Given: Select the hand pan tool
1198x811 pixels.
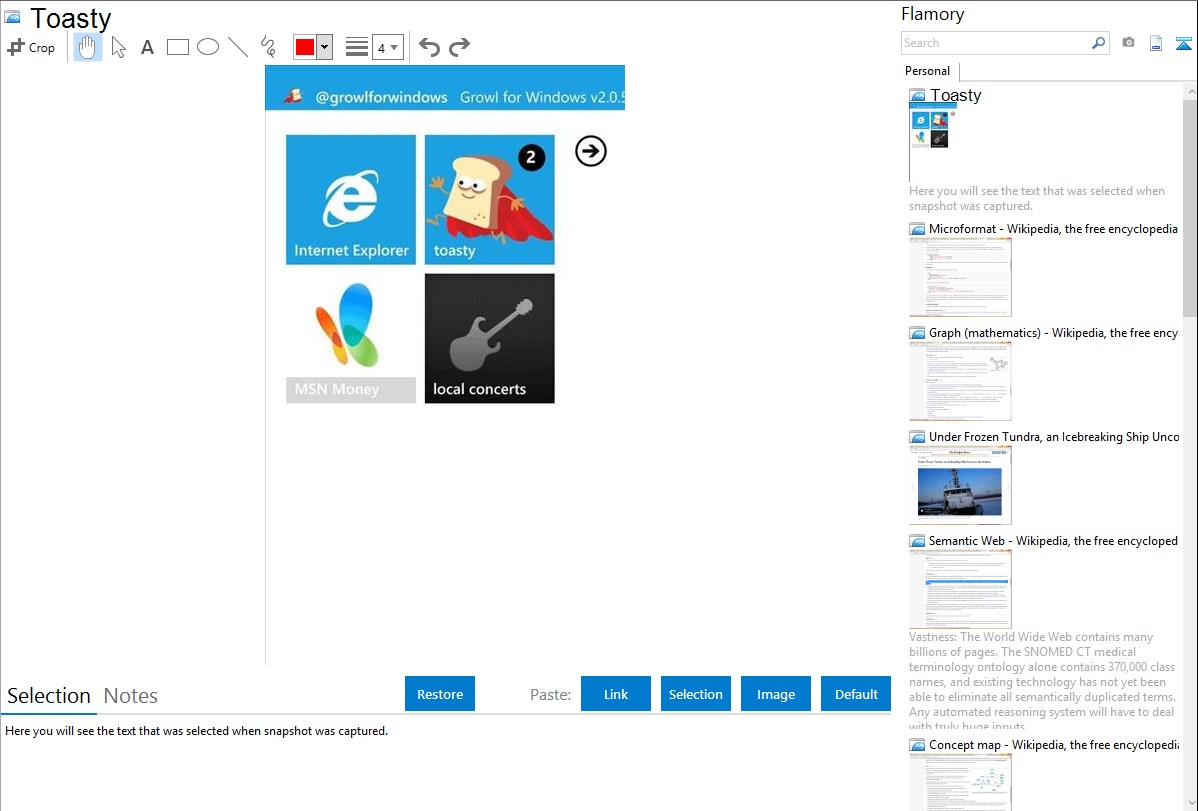Looking at the screenshot, I should coord(88,47).
